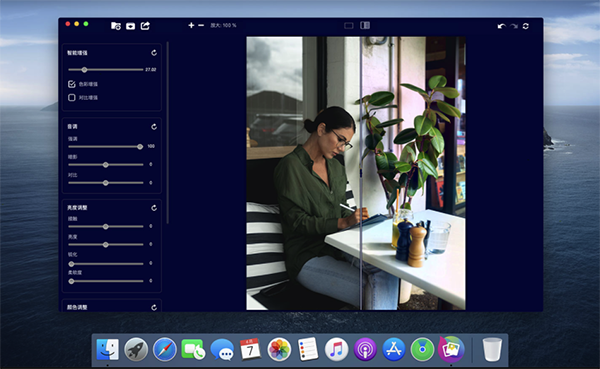Open Photos app from the dock

point(279,349)
